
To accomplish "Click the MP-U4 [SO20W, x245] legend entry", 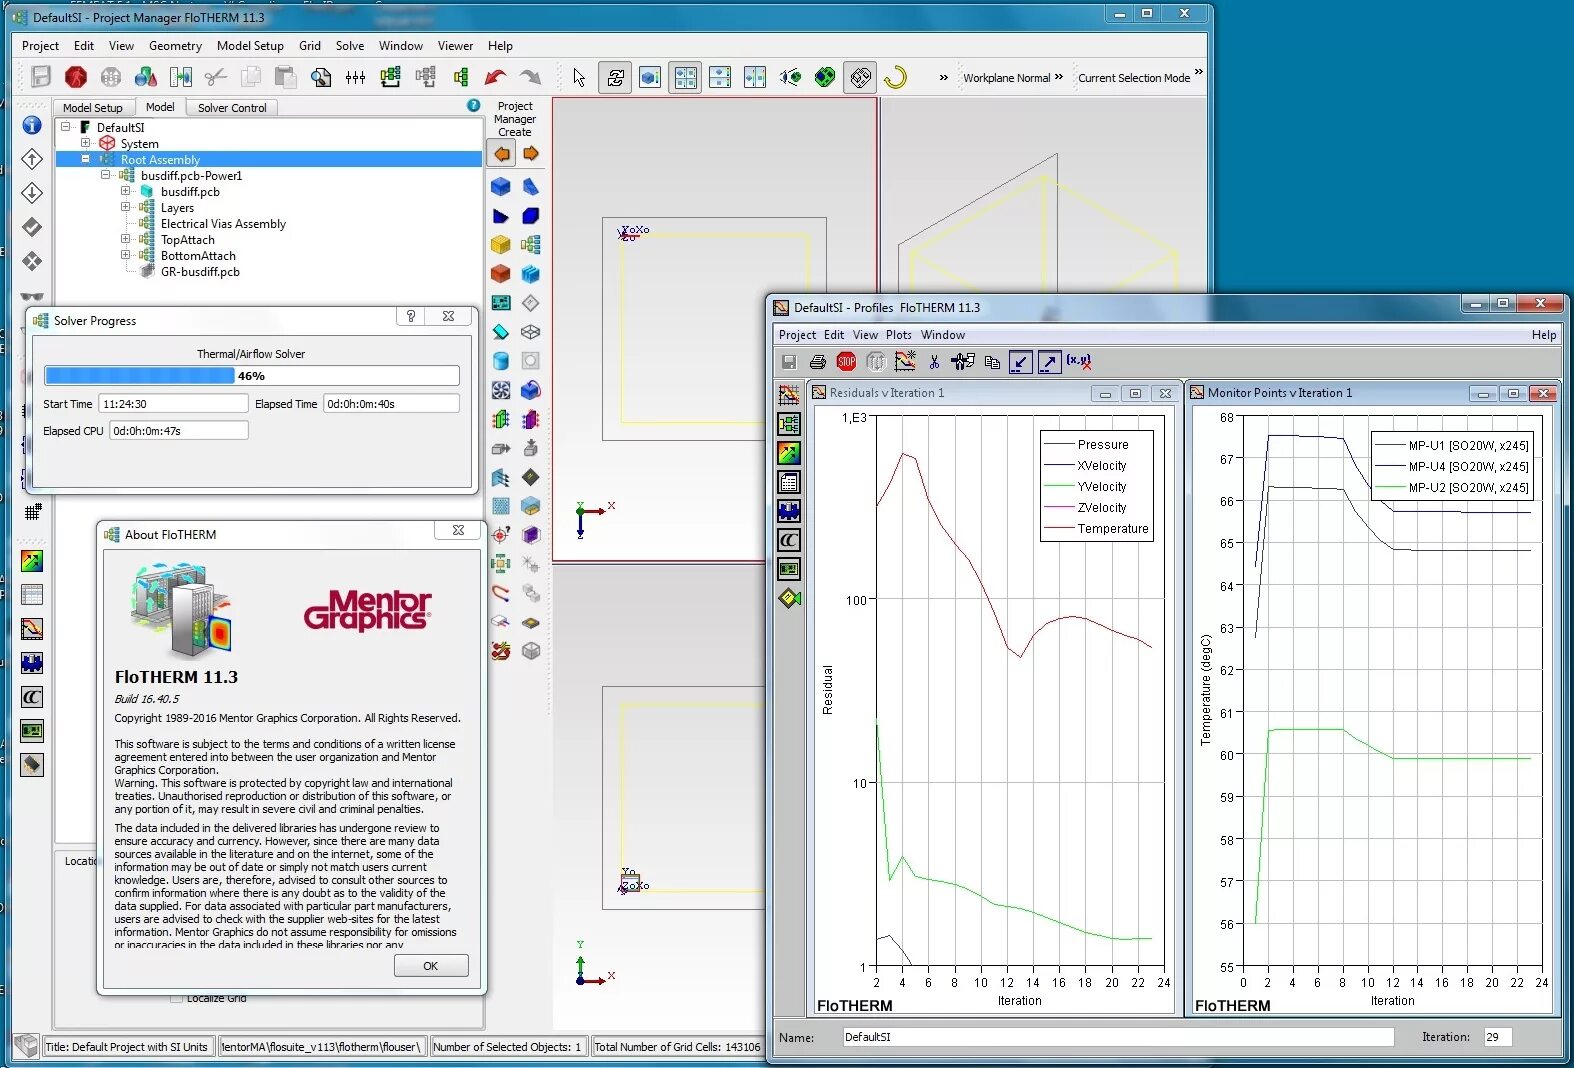I will 1451,467.
